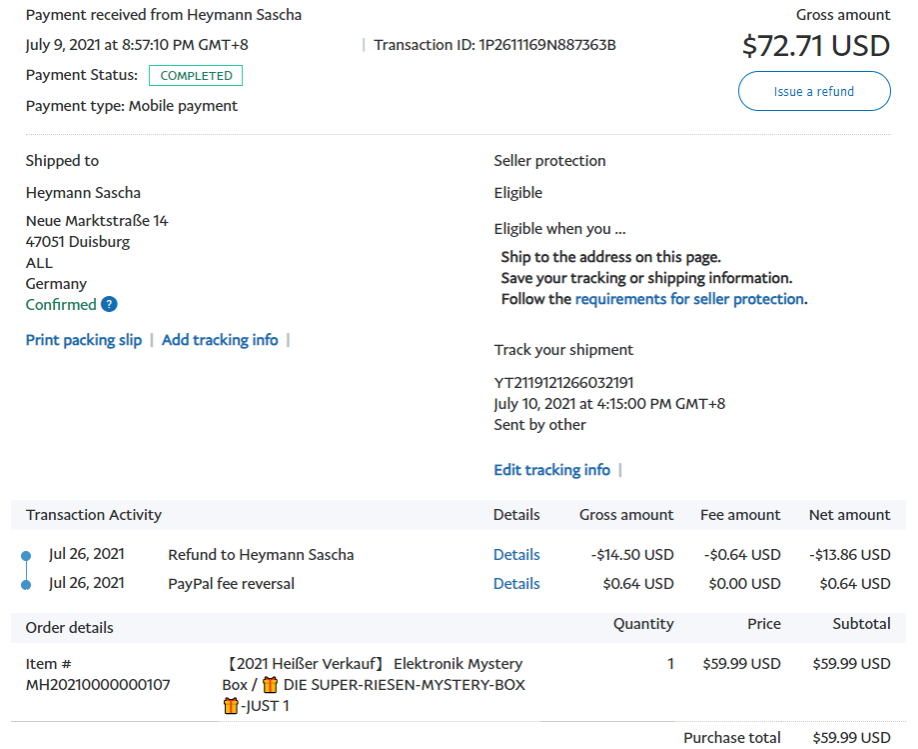Click the Add tracking info link
The width and height of the screenshot is (918, 749).
[220, 340]
